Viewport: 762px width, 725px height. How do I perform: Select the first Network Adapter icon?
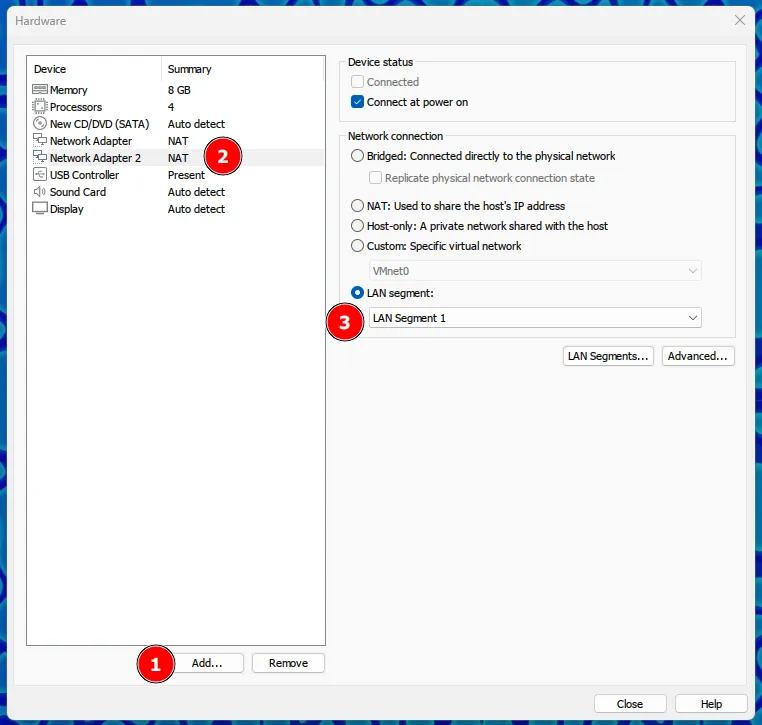[x=40, y=141]
